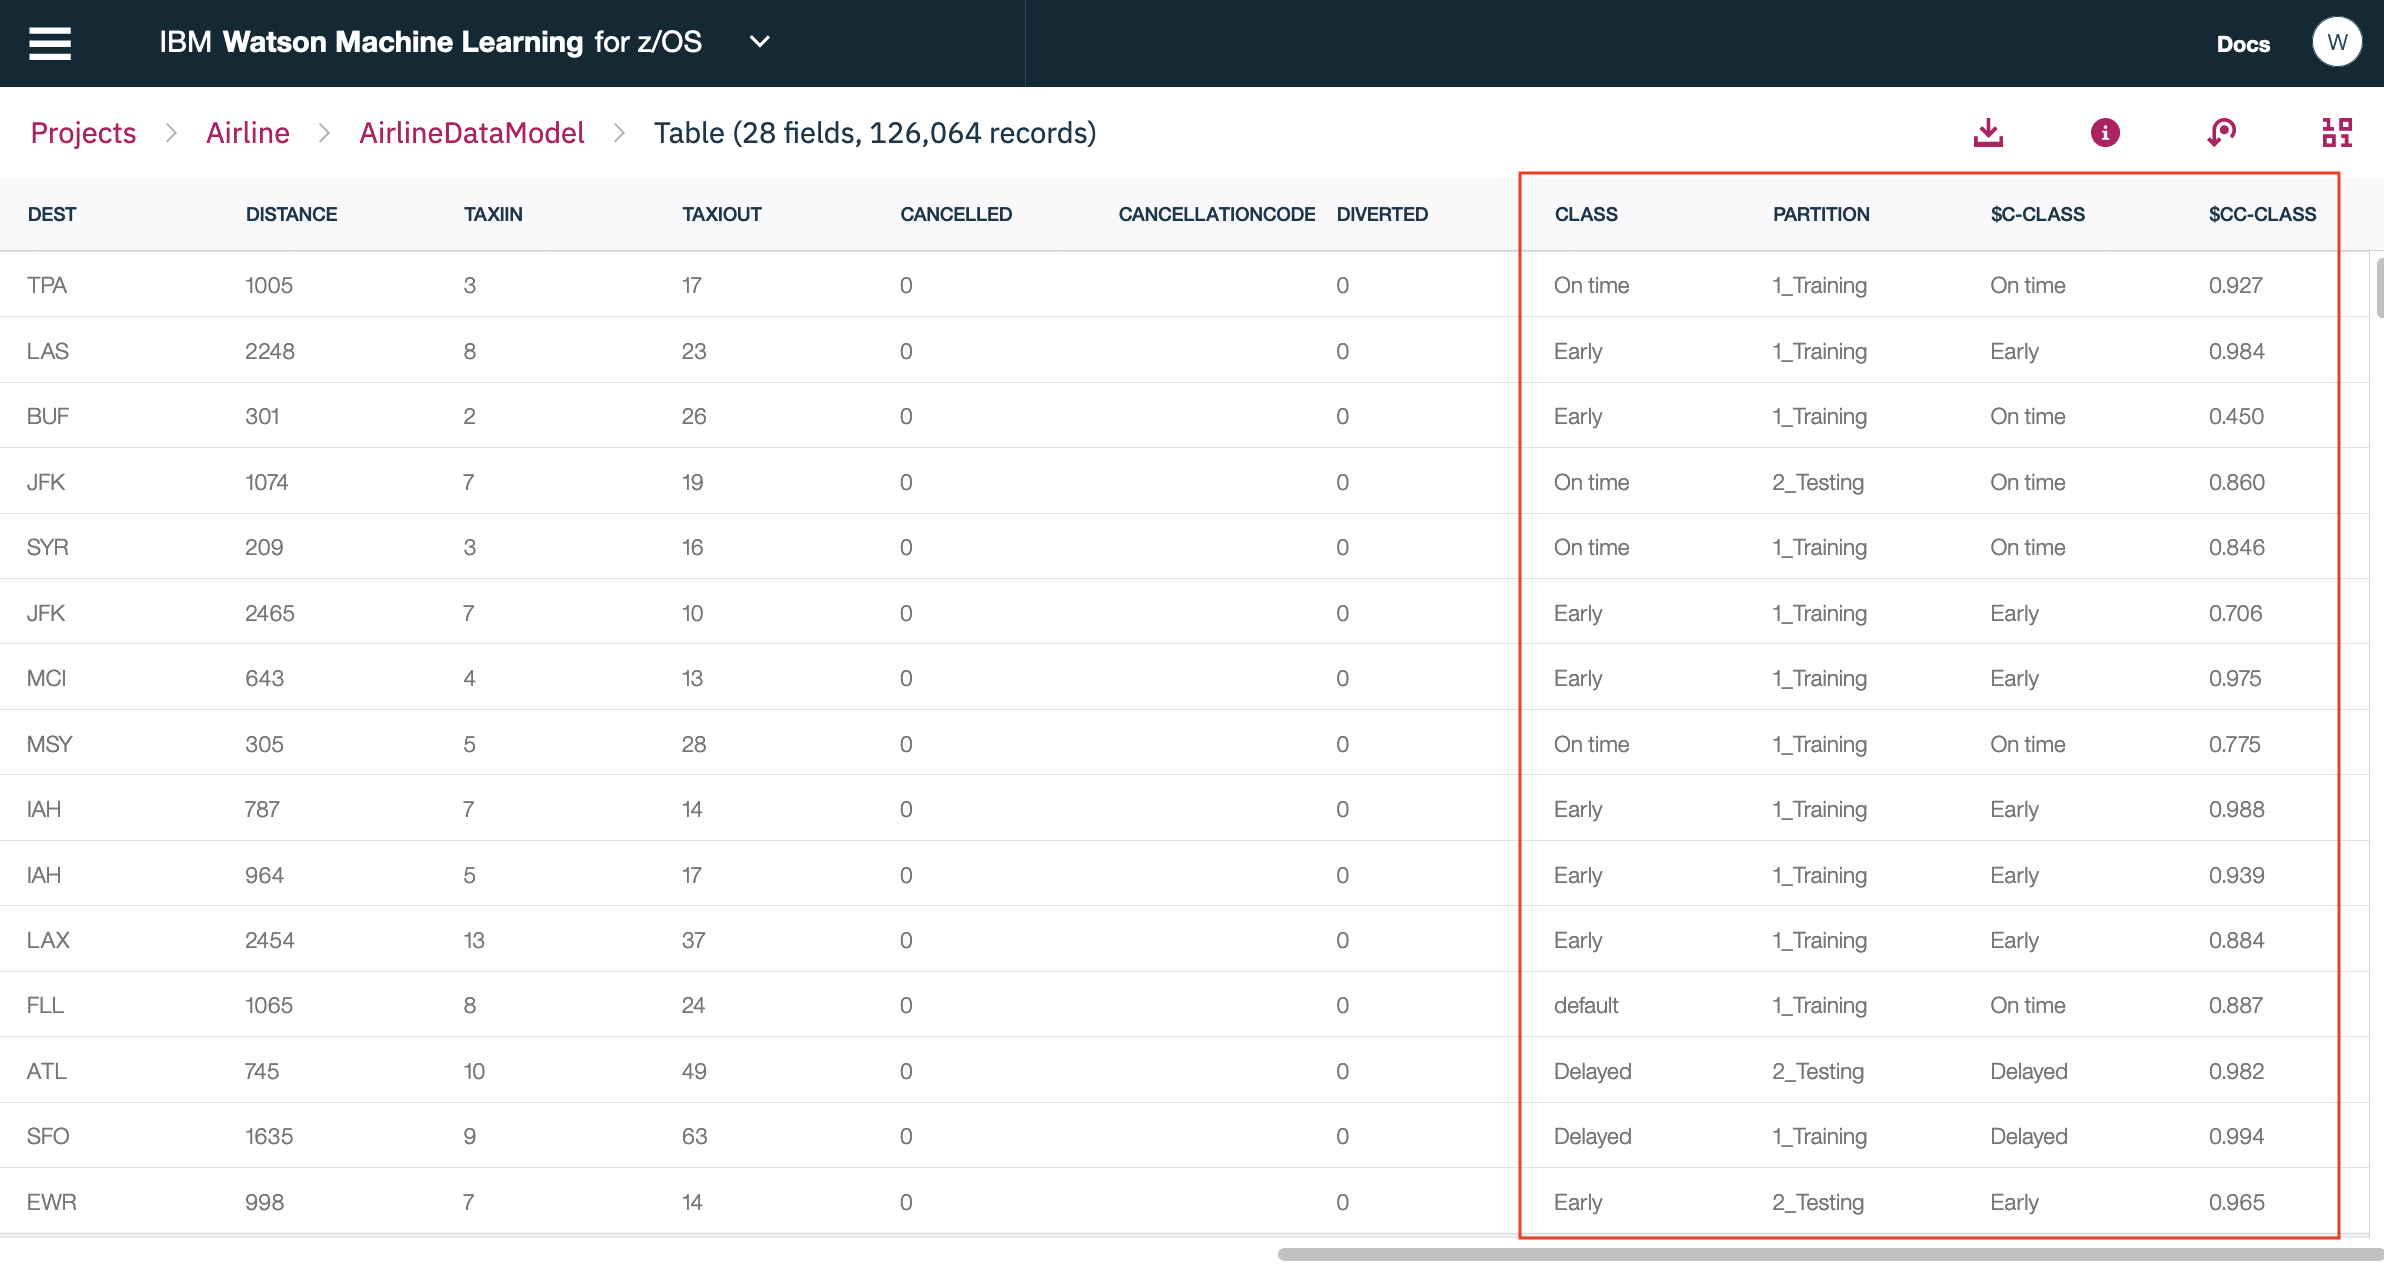2384x1280 pixels.
Task: Expand the product title dropdown chevron
Action: (760, 42)
